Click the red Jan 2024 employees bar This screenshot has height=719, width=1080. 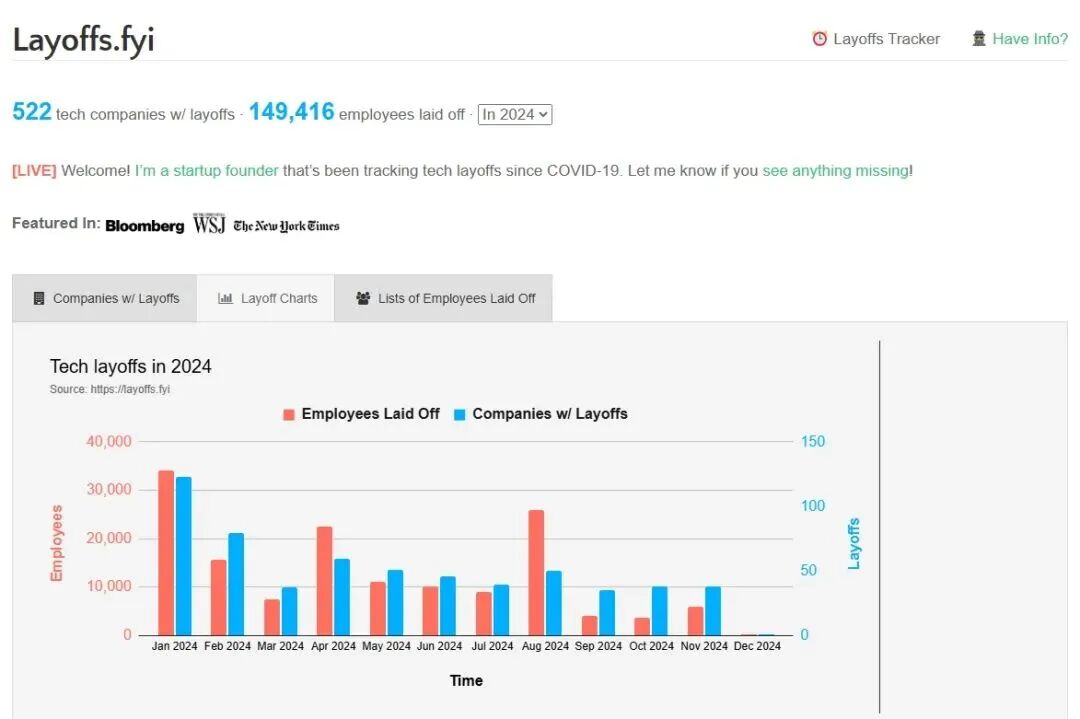point(166,553)
